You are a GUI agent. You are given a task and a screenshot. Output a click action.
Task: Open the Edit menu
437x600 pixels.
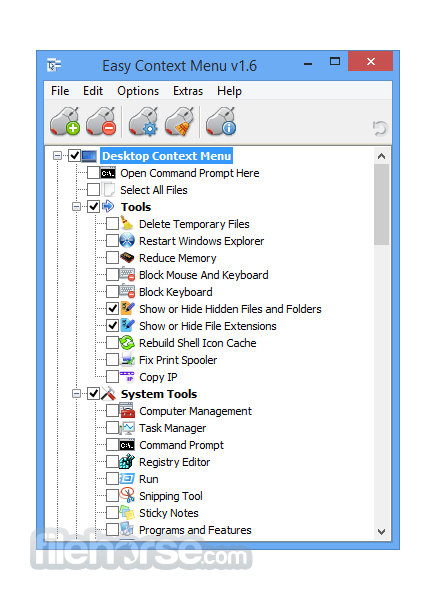[x=93, y=91]
